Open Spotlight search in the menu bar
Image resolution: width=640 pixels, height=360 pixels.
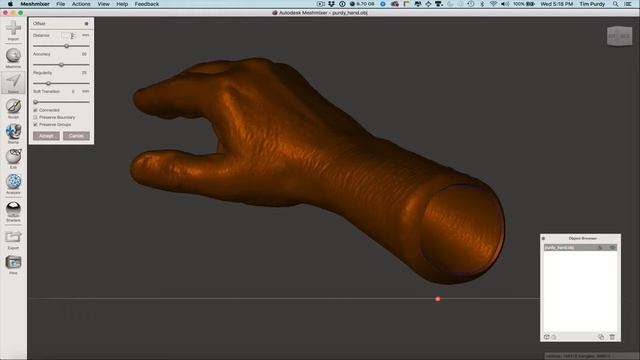click(x=615, y=4)
